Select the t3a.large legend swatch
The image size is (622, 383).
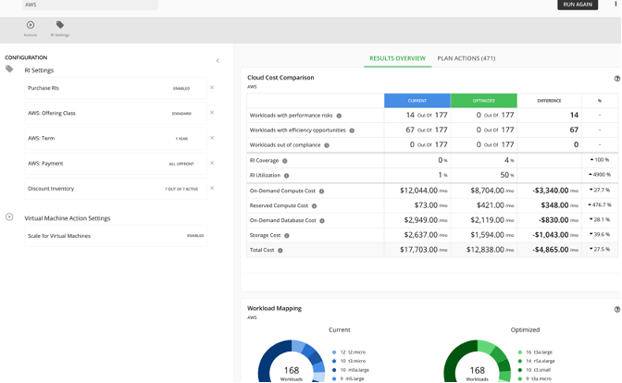point(520,352)
